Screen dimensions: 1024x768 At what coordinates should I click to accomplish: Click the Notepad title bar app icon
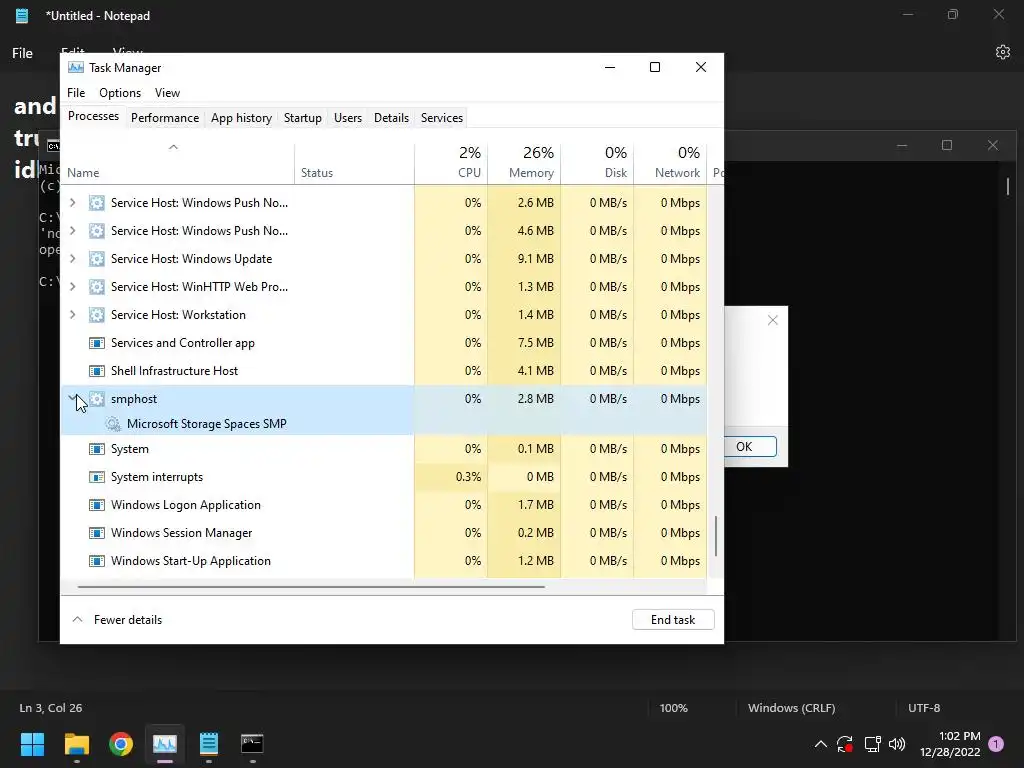click(x=22, y=16)
